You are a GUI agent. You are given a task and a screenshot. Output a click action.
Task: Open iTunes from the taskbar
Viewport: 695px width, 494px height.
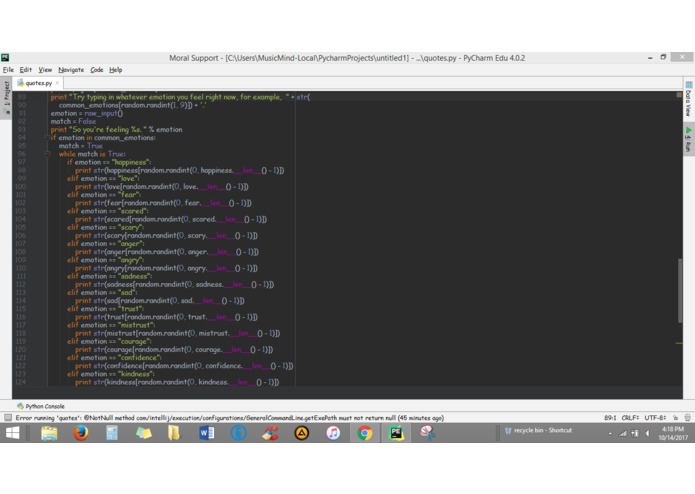tap(333, 433)
